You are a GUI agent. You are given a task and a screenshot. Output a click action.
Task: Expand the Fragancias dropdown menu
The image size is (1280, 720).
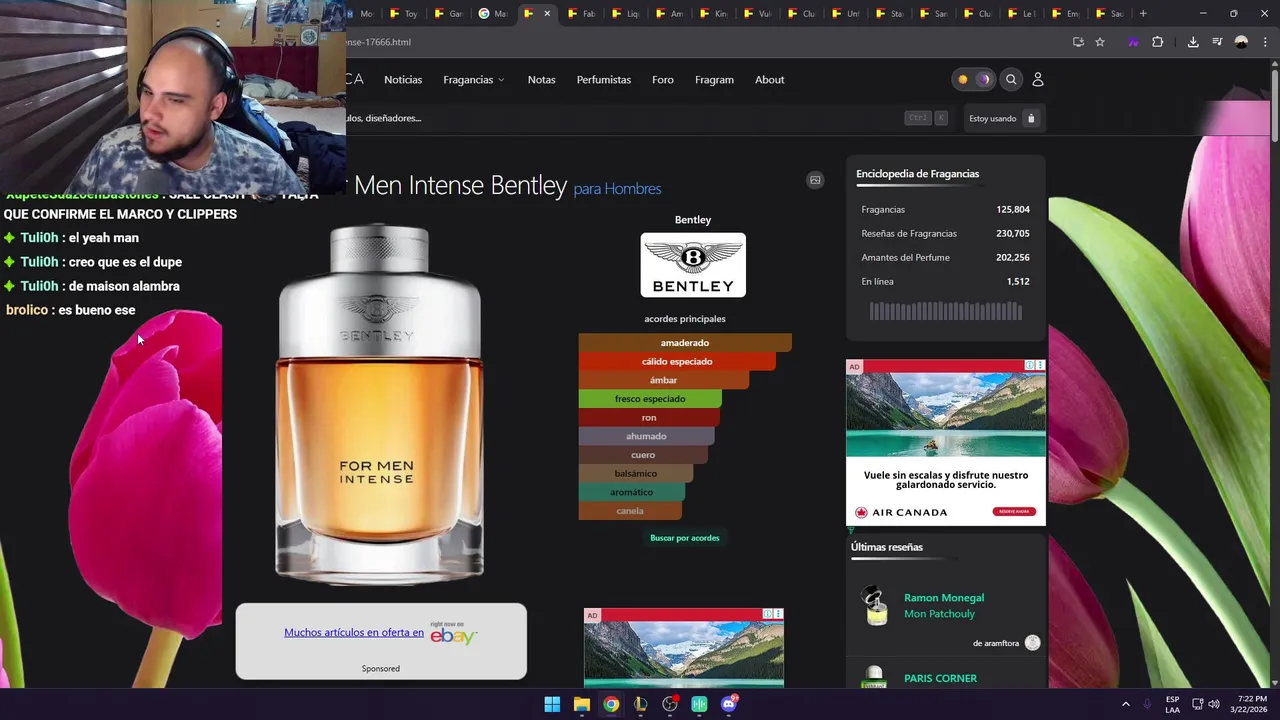pyautogui.click(x=474, y=80)
